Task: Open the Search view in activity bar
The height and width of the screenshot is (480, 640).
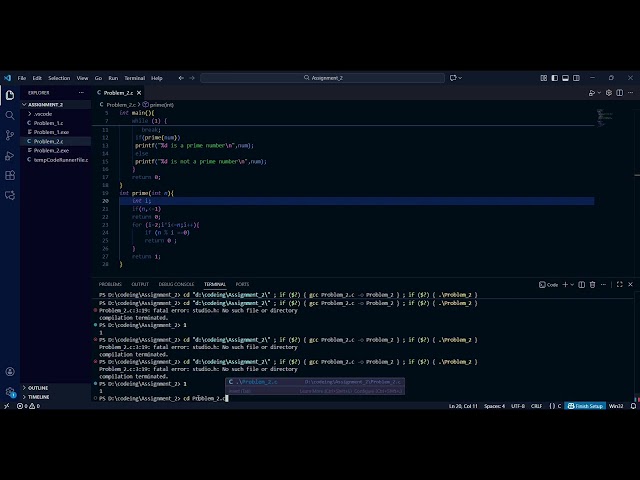Action: (x=10, y=115)
